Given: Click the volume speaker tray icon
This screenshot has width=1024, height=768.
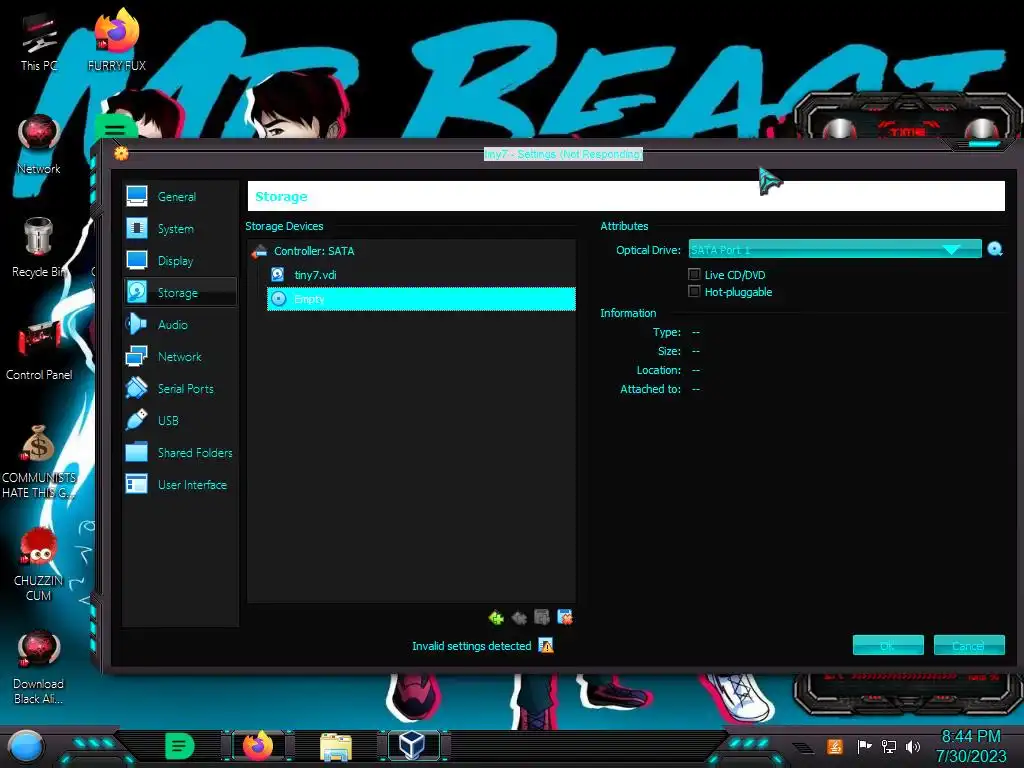Looking at the screenshot, I should click(x=912, y=746).
